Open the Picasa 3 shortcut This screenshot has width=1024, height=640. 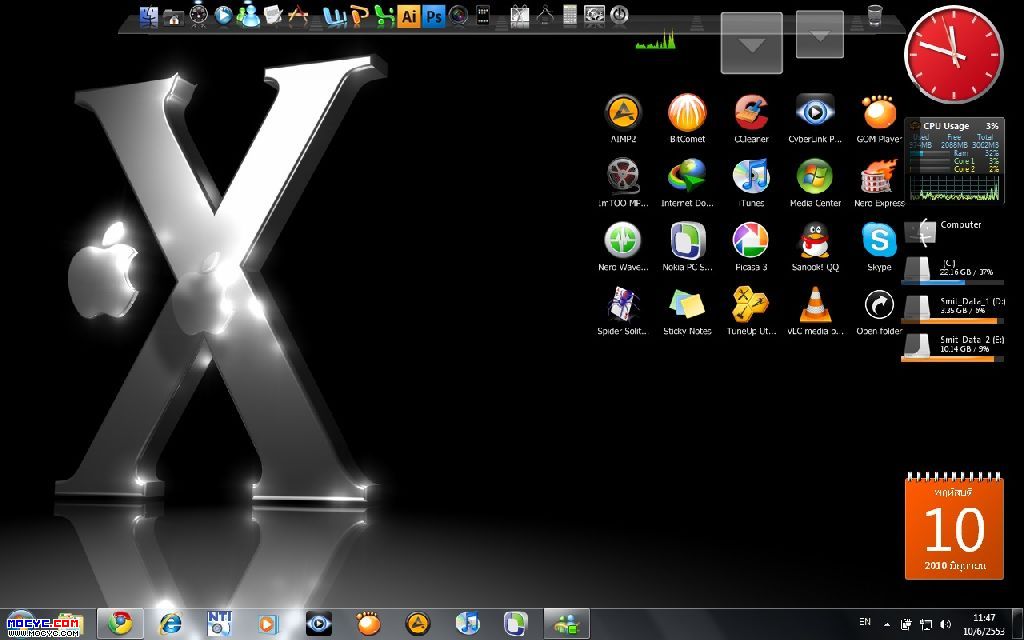tap(751, 246)
